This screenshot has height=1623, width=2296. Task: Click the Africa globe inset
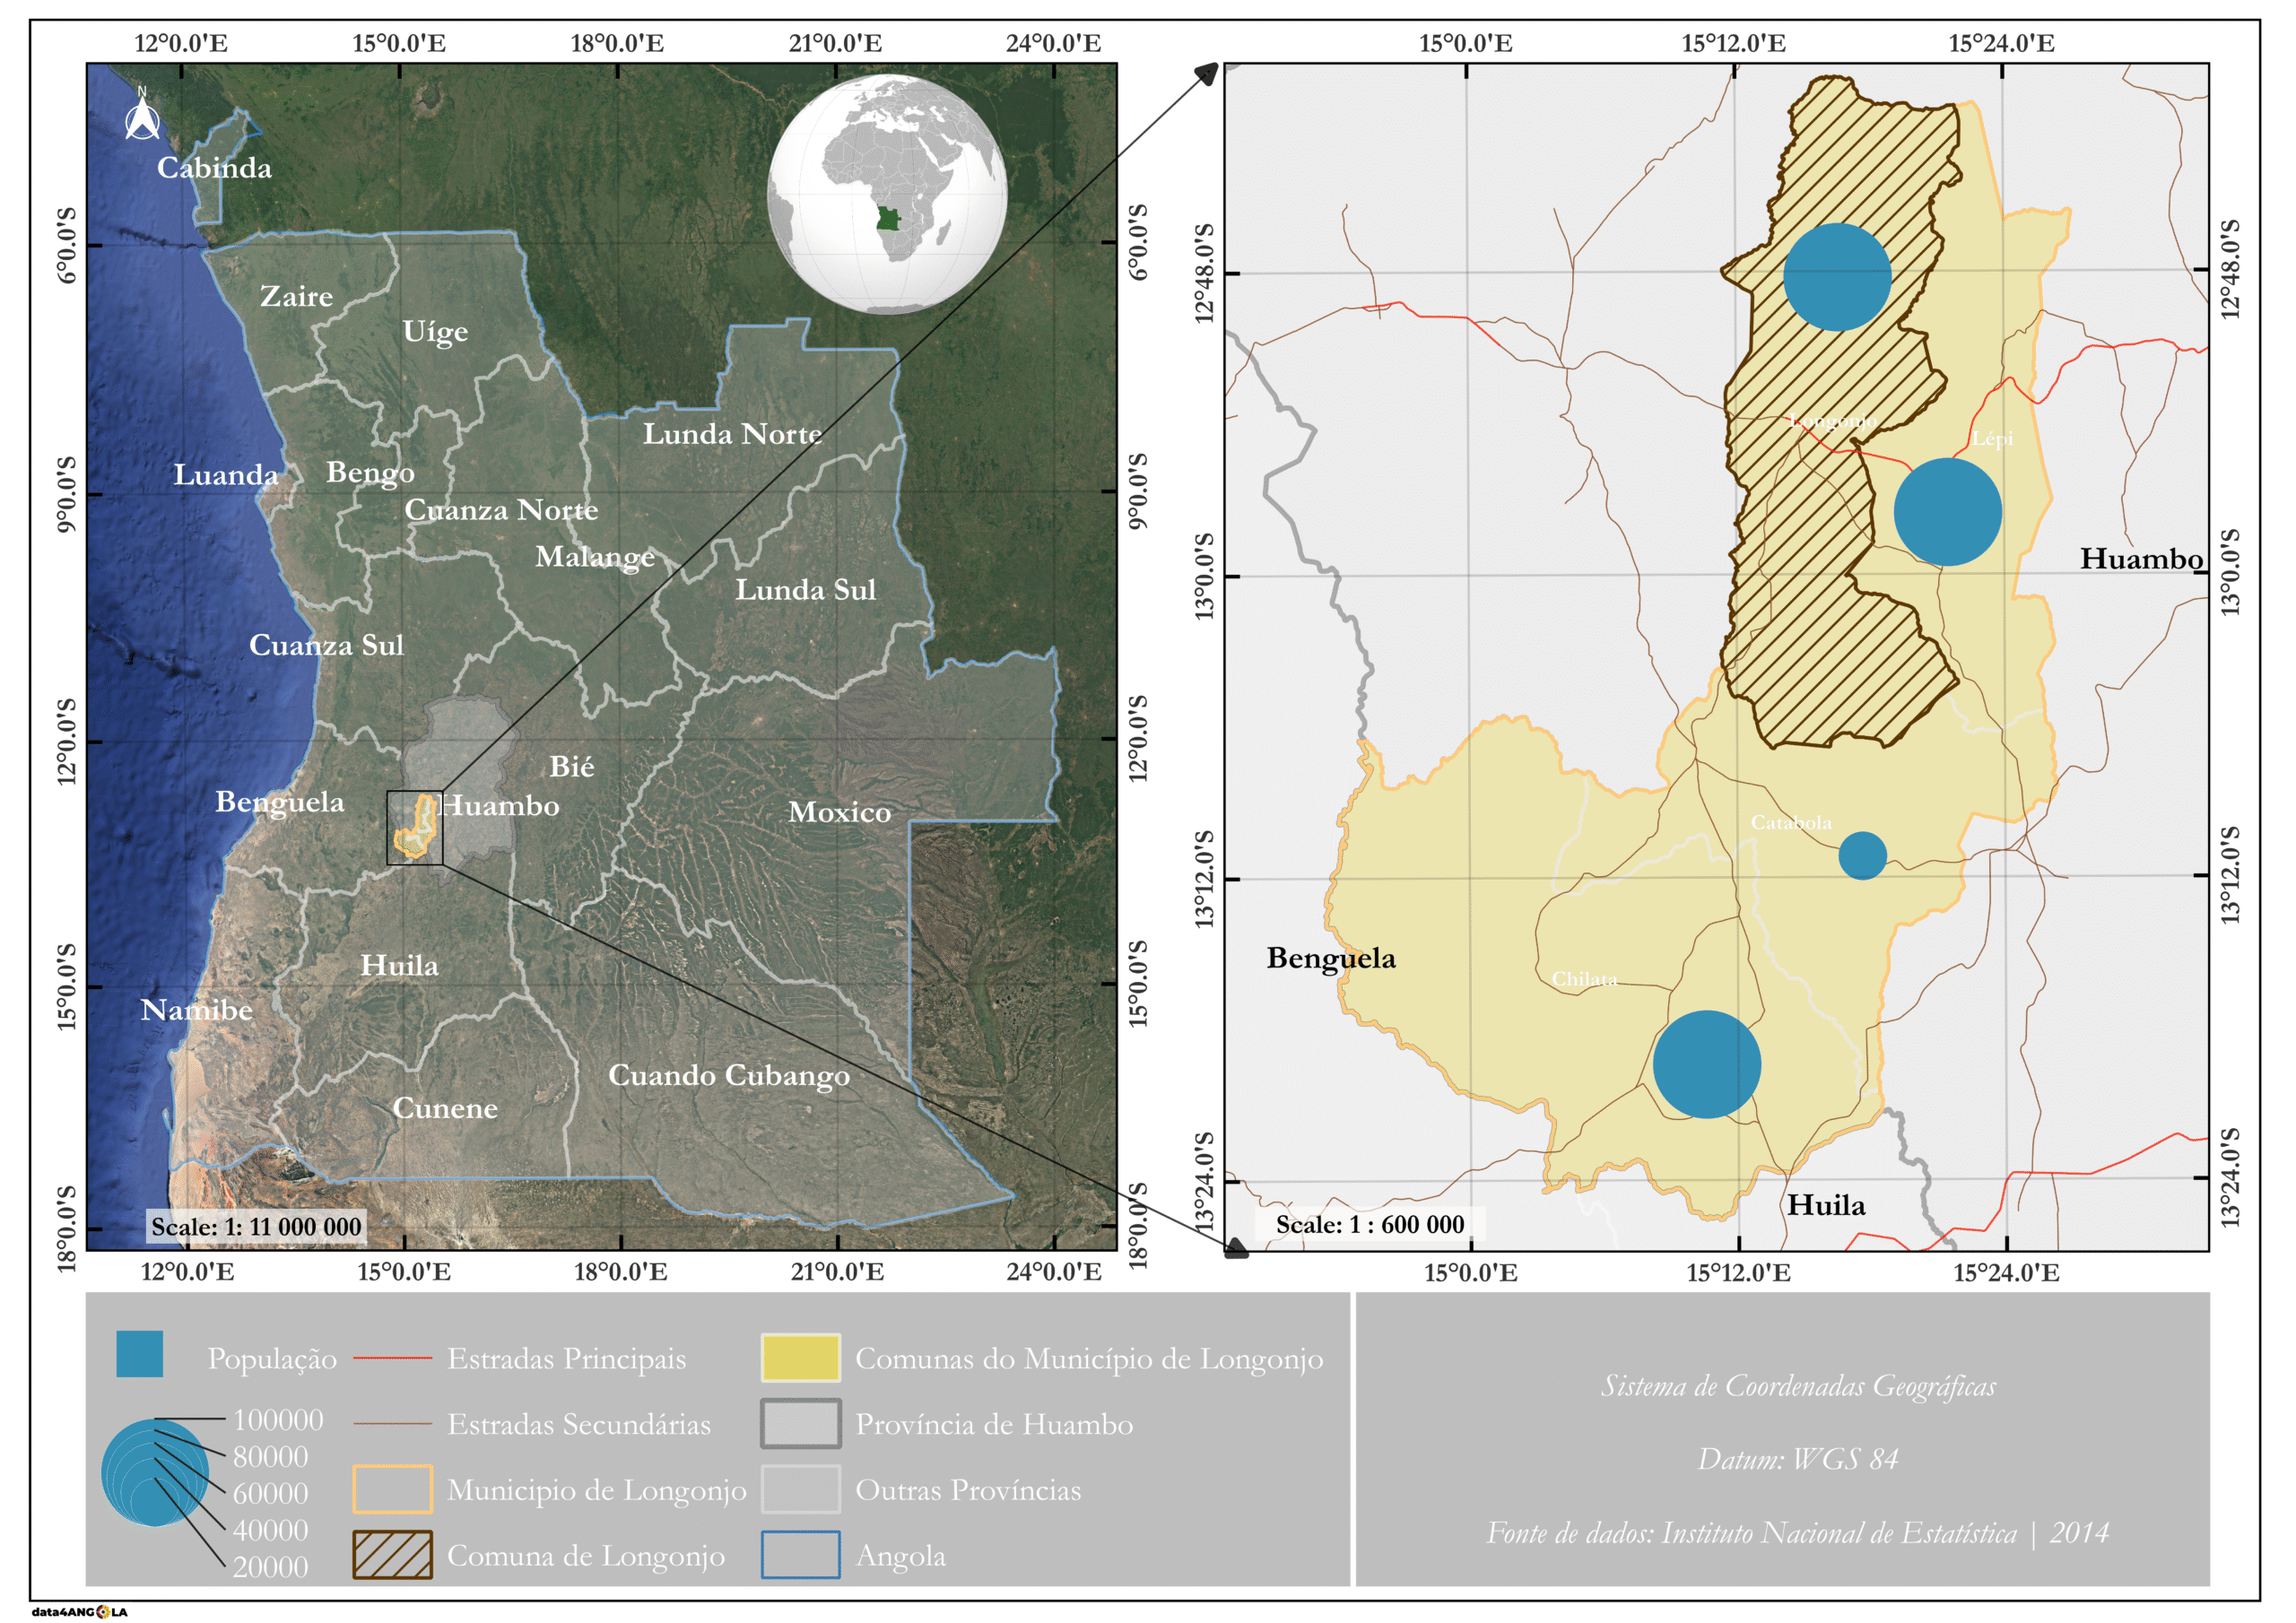click(x=886, y=194)
